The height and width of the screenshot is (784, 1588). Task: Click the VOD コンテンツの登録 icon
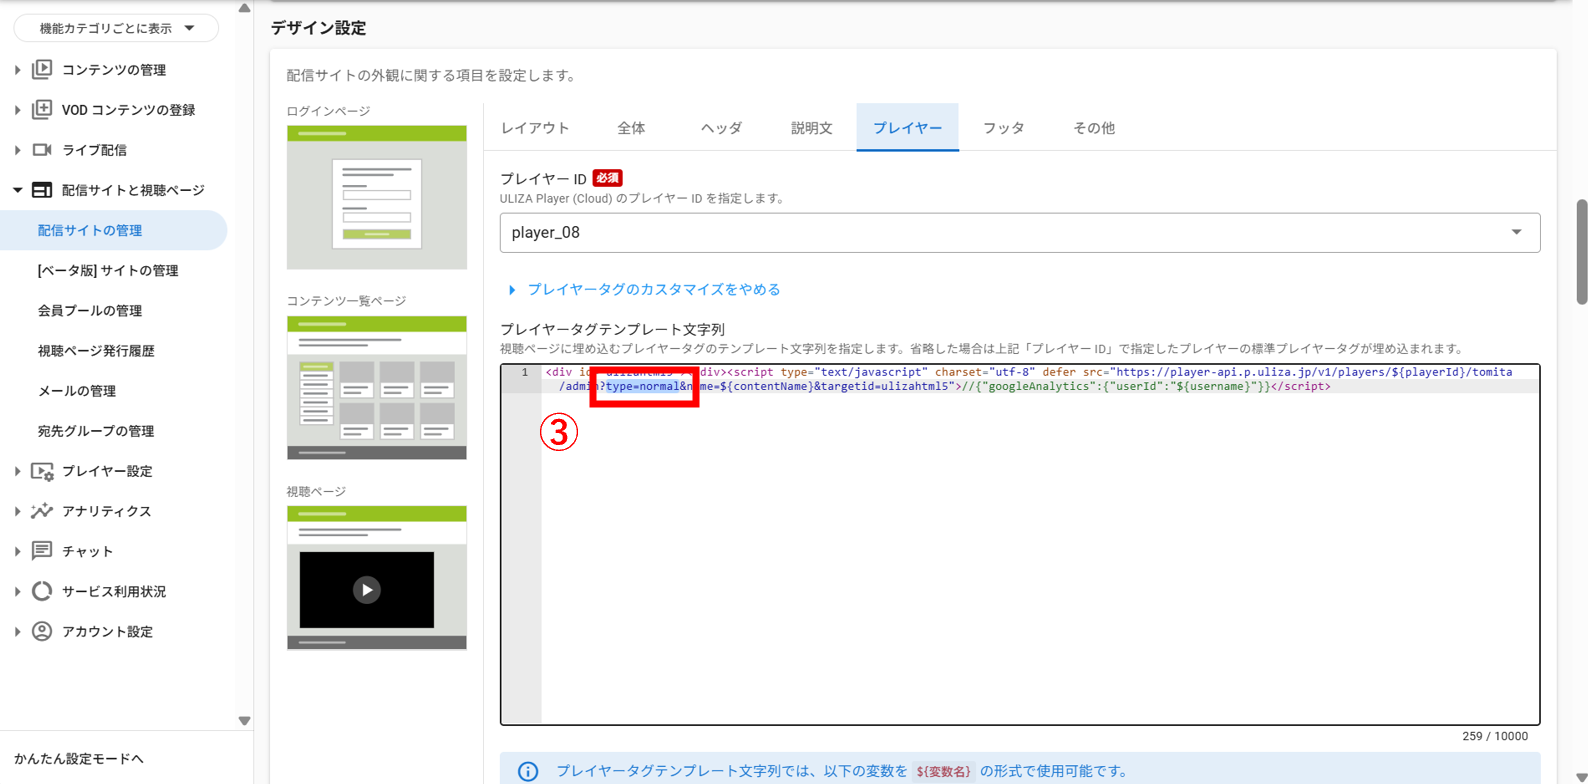coord(42,109)
